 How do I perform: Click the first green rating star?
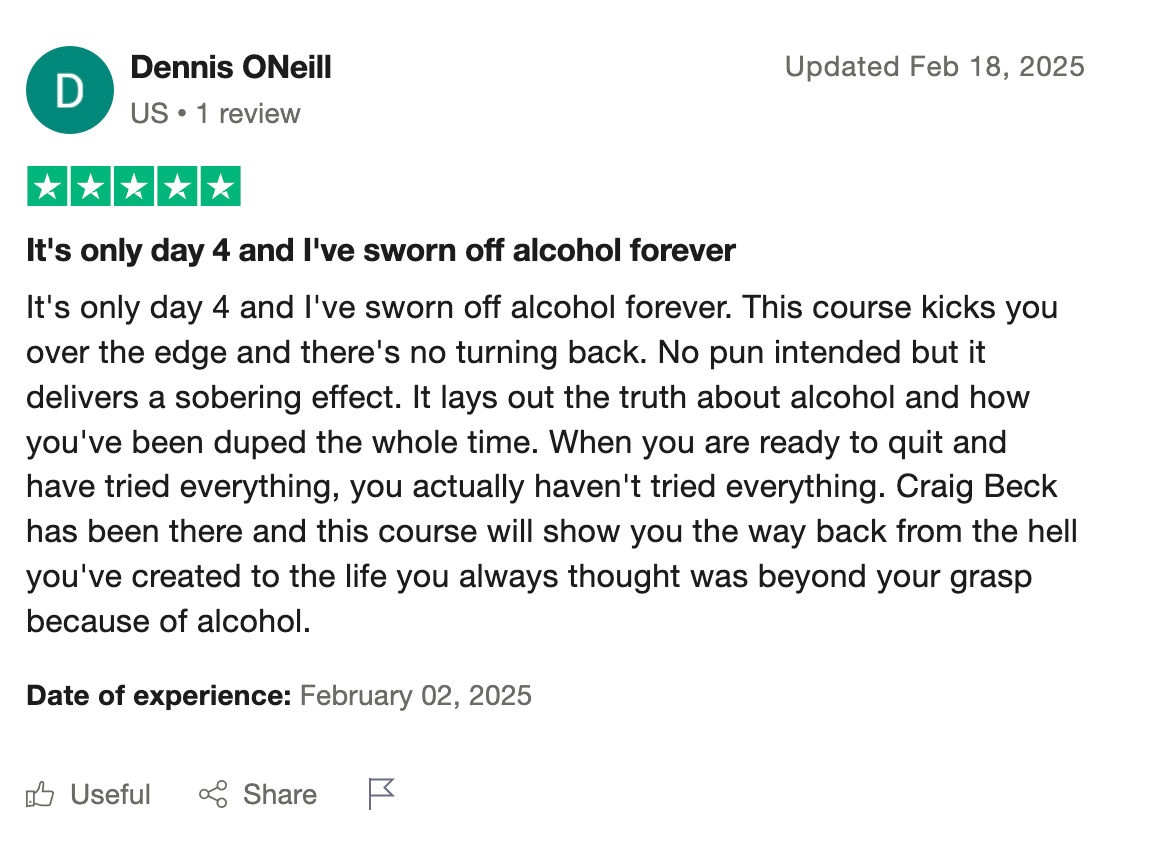(46, 187)
